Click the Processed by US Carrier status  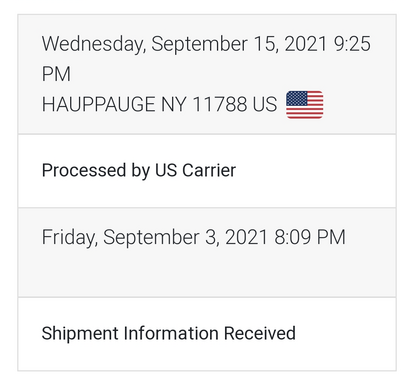click(139, 171)
